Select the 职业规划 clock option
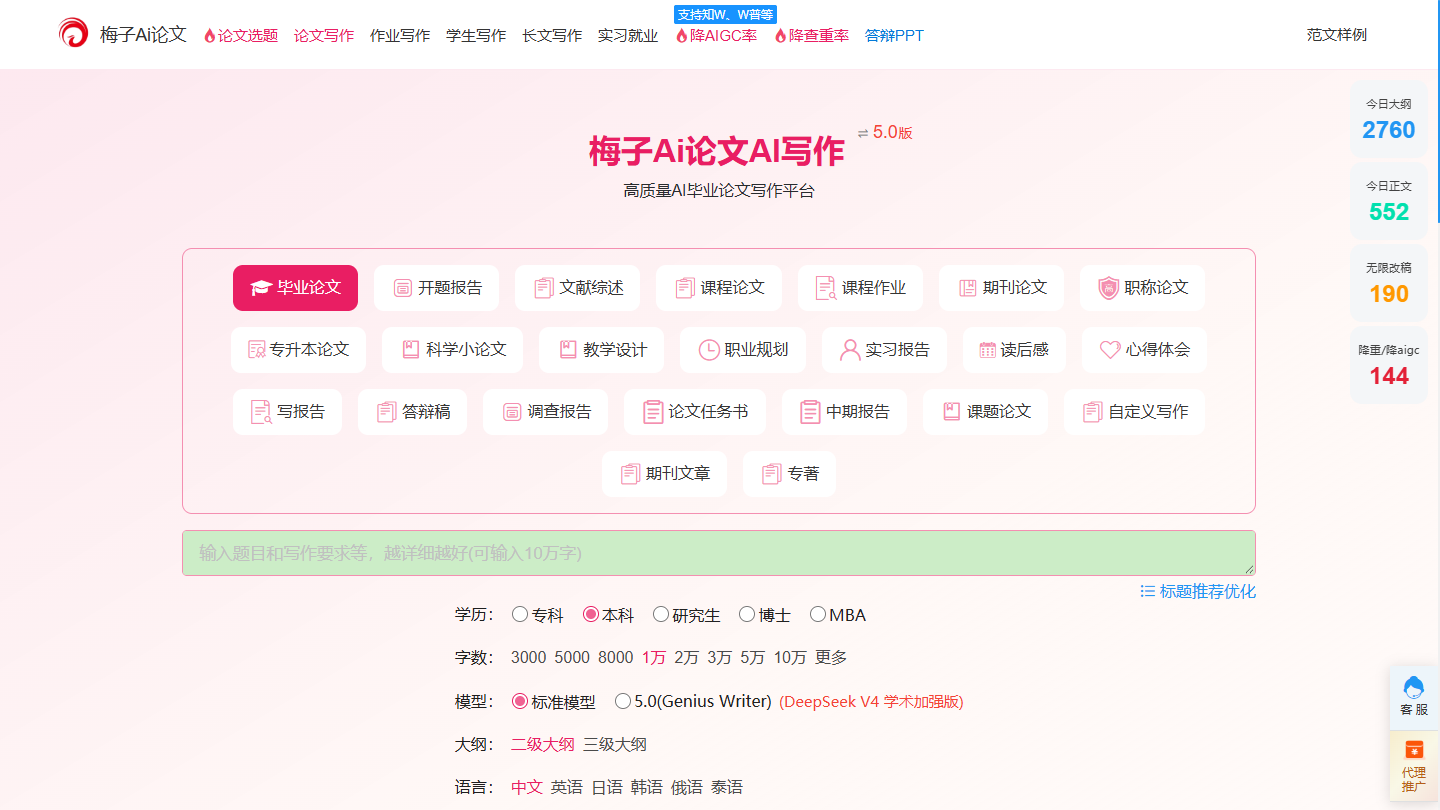This screenshot has width=1440, height=810. (743, 350)
